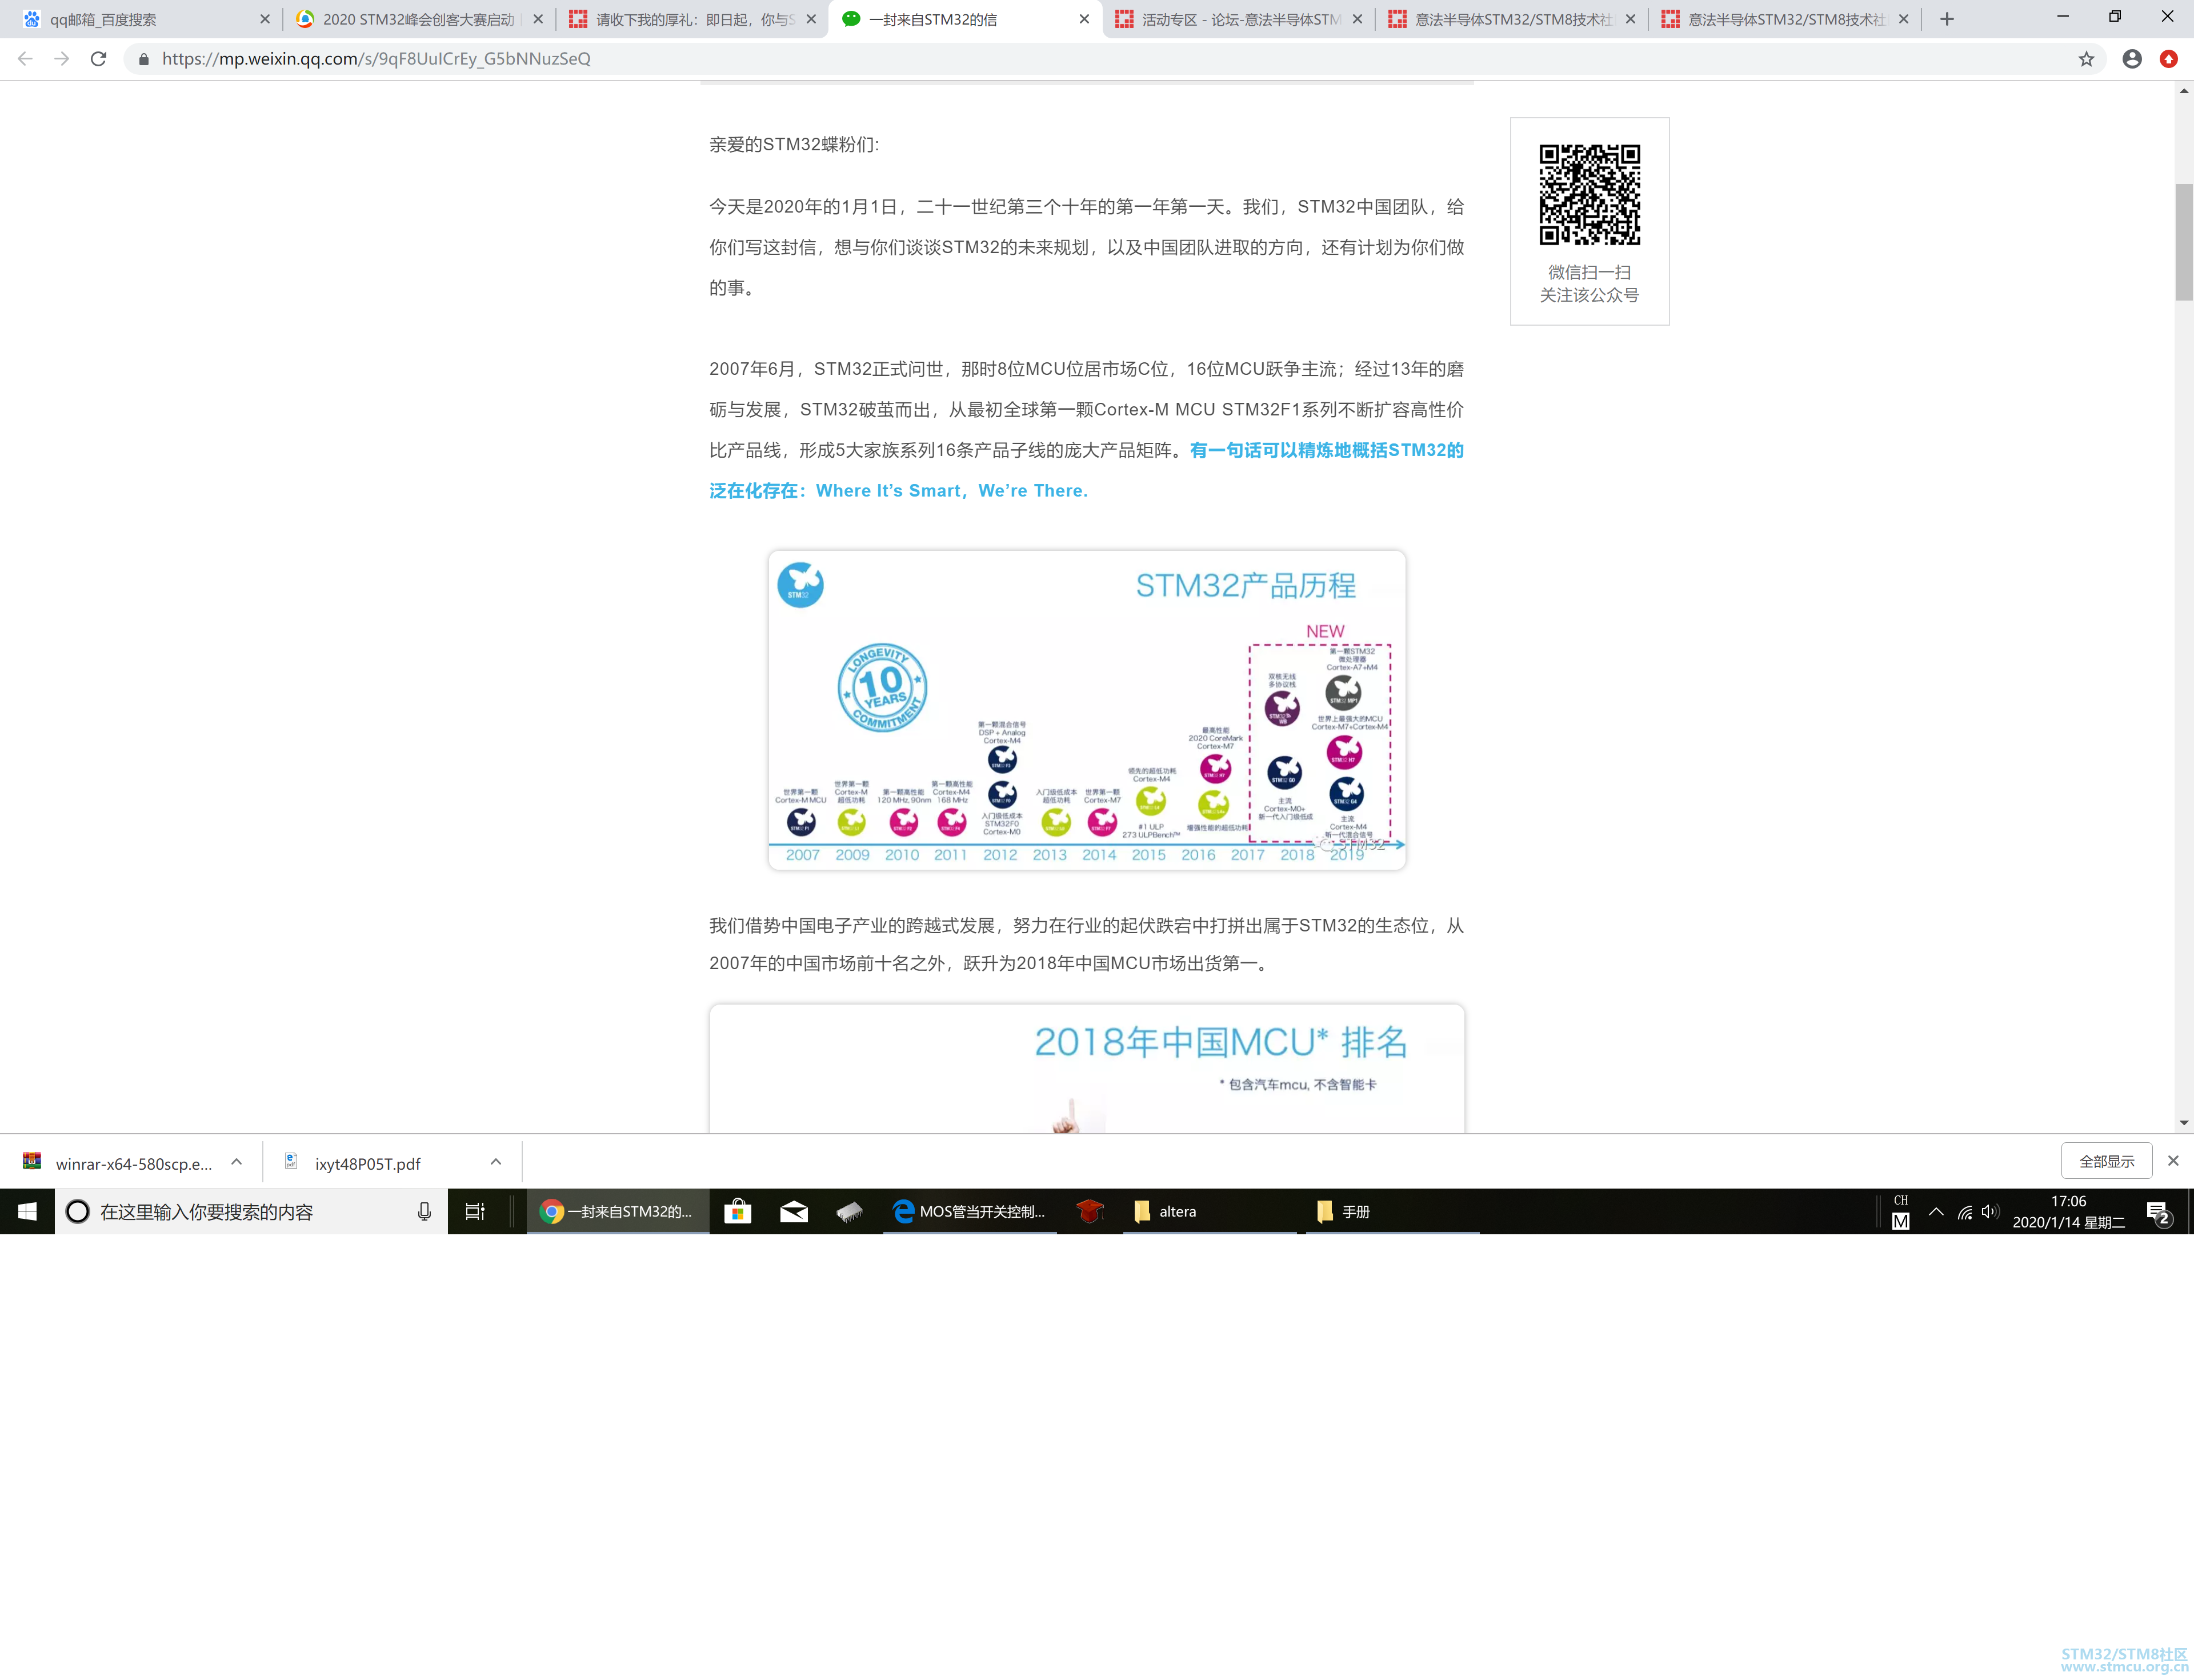Click the WeChat QR code image
The height and width of the screenshot is (1680, 2194).
pos(1589,194)
